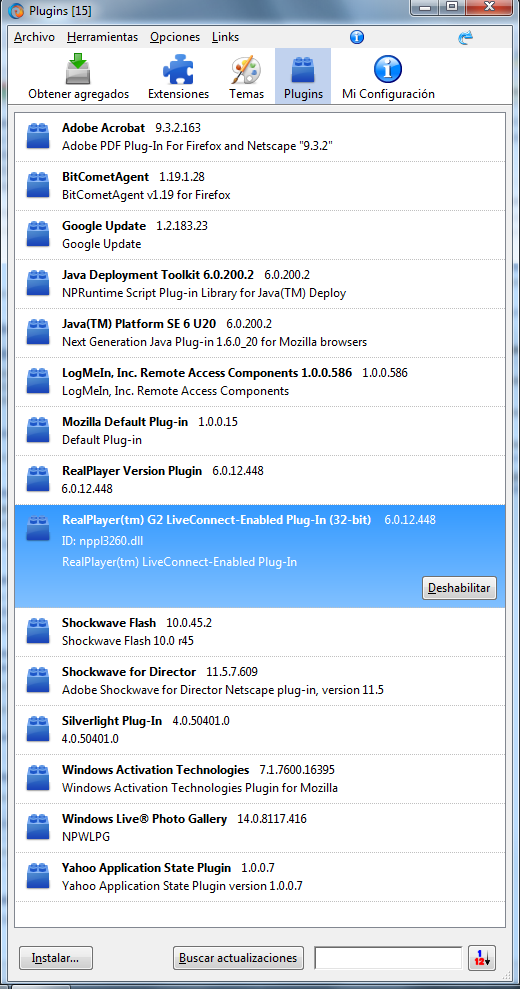520x989 pixels.
Task: Select the Plugins toolbar icon
Action: 303,77
